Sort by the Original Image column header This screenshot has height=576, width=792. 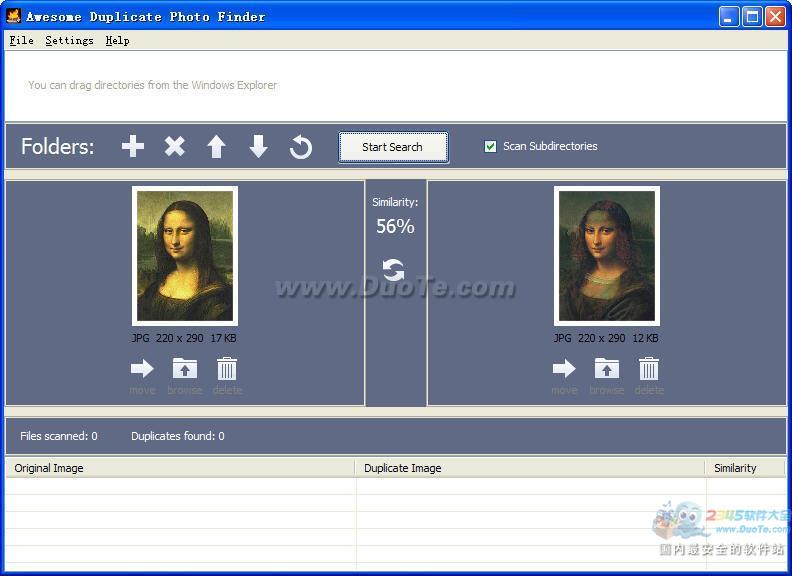point(180,468)
